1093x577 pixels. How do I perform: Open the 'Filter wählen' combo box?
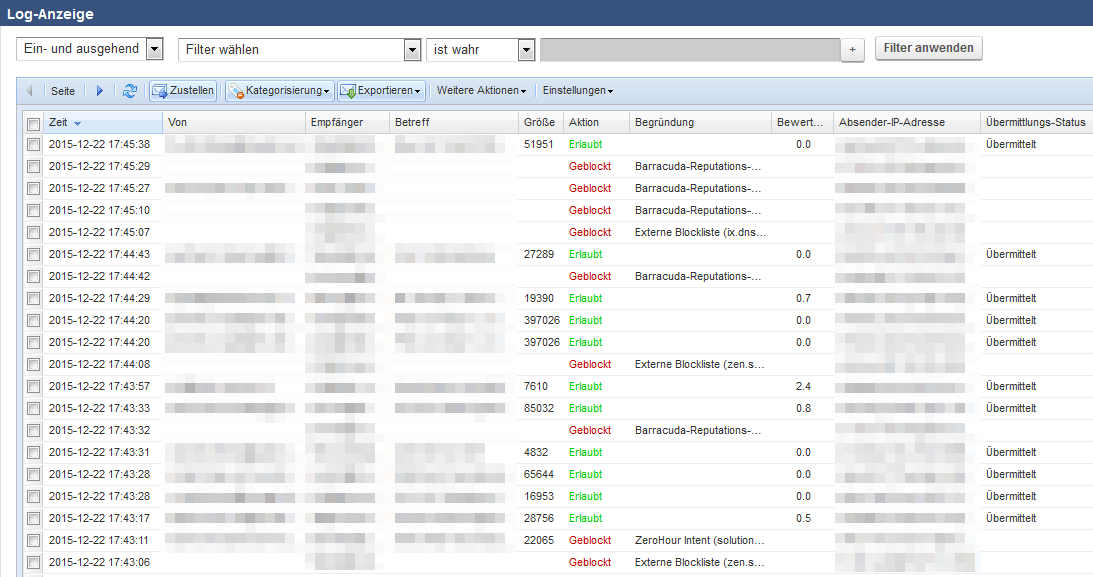[412, 50]
